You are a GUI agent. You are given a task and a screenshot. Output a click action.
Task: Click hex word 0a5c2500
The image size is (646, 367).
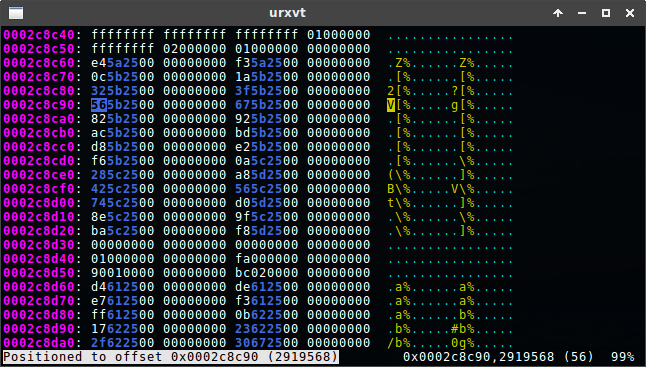(267, 161)
